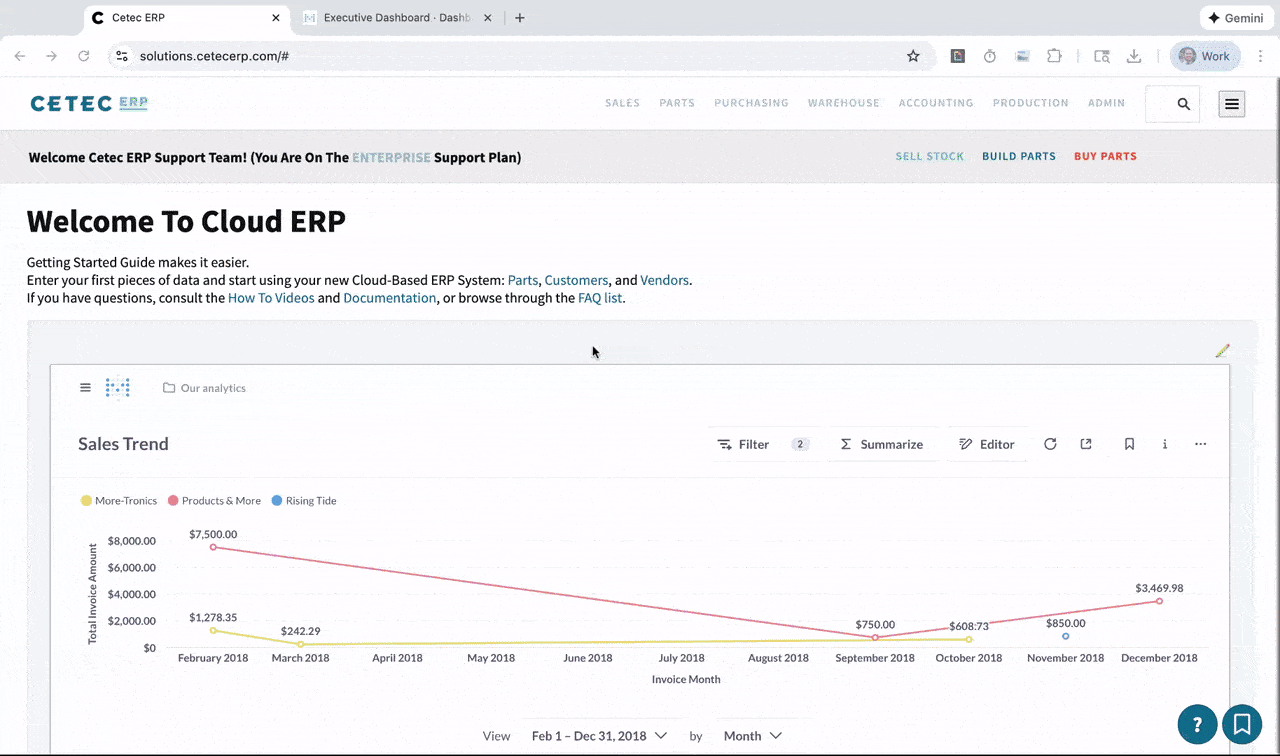Click the address bar URL field
Viewport: 1280px width, 756px height.
tap(214, 56)
